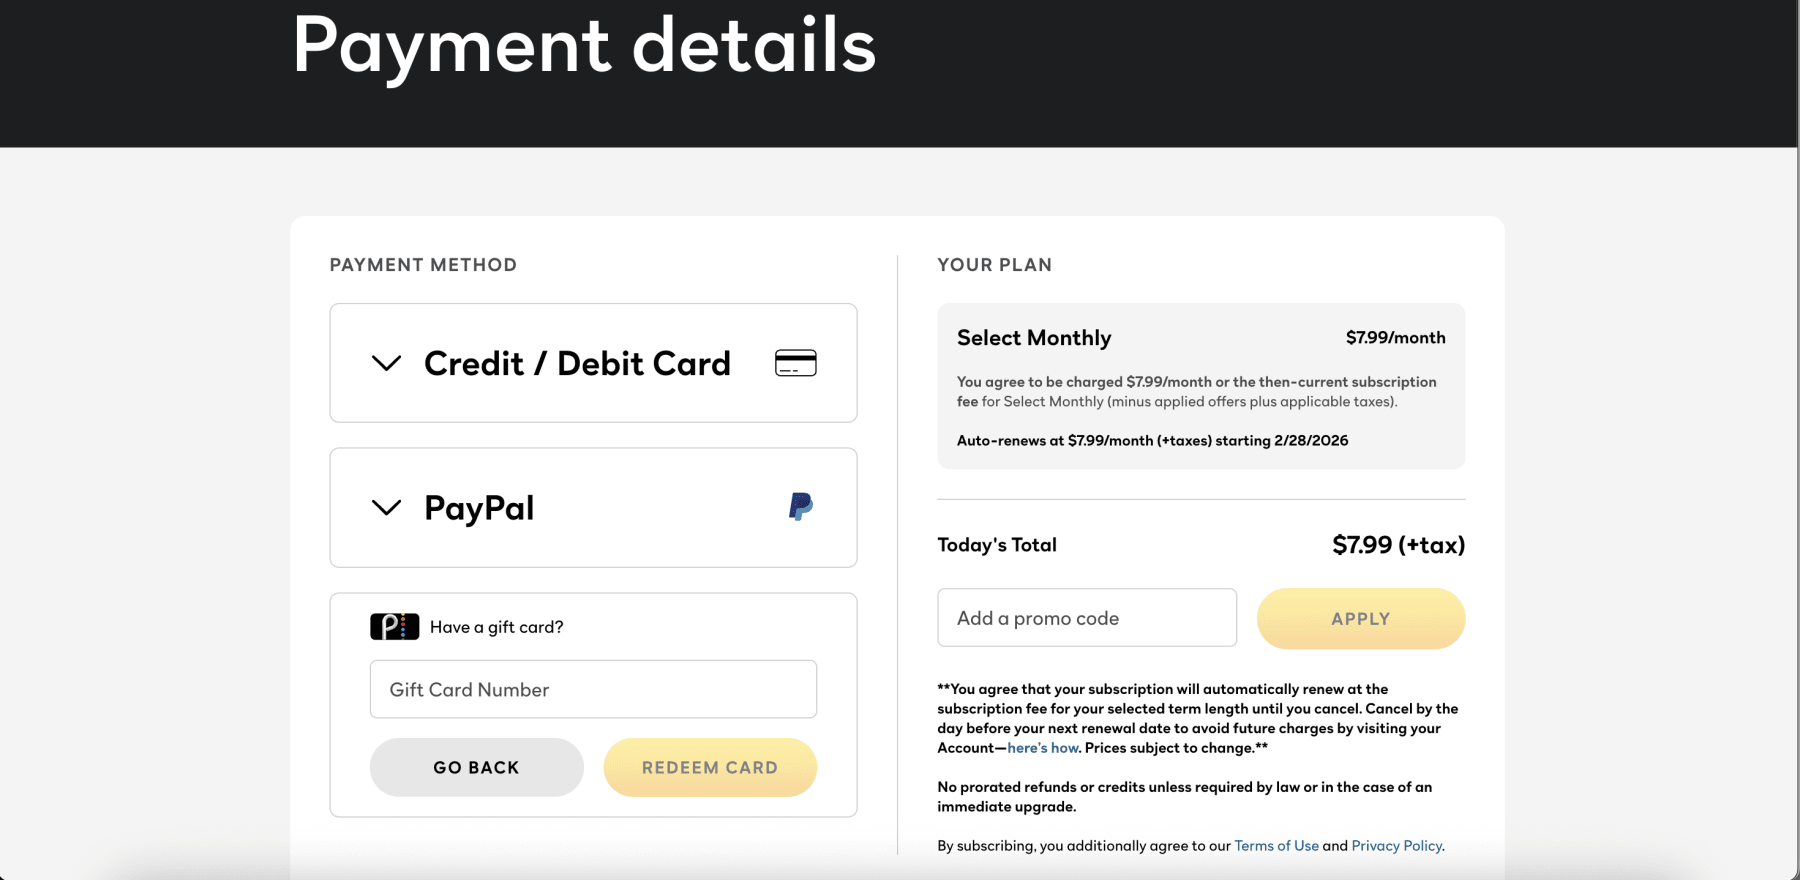
Task: Click the Peacock gift card icon
Action: [x=394, y=627]
